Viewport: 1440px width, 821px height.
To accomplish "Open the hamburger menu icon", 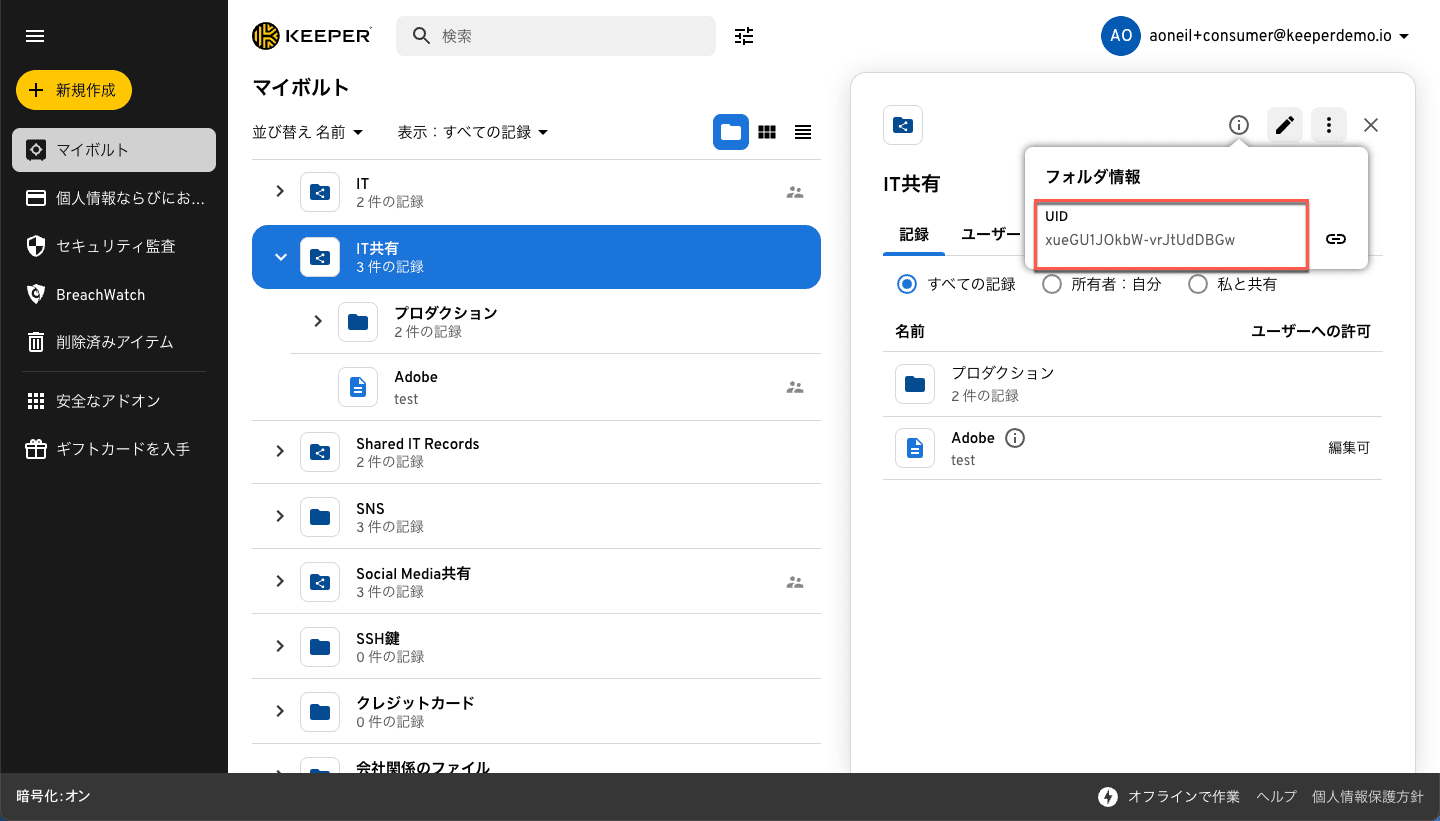I will [x=35, y=36].
